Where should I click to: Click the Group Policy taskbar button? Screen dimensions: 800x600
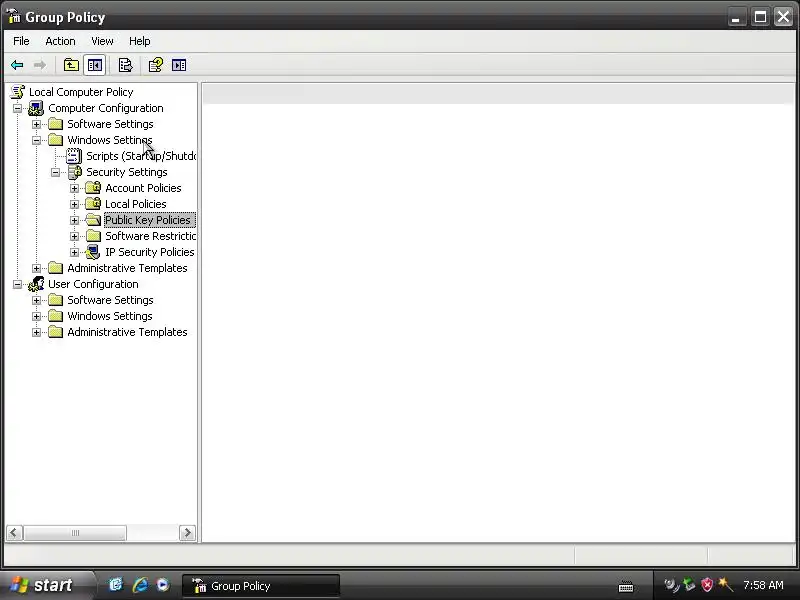tap(261, 586)
